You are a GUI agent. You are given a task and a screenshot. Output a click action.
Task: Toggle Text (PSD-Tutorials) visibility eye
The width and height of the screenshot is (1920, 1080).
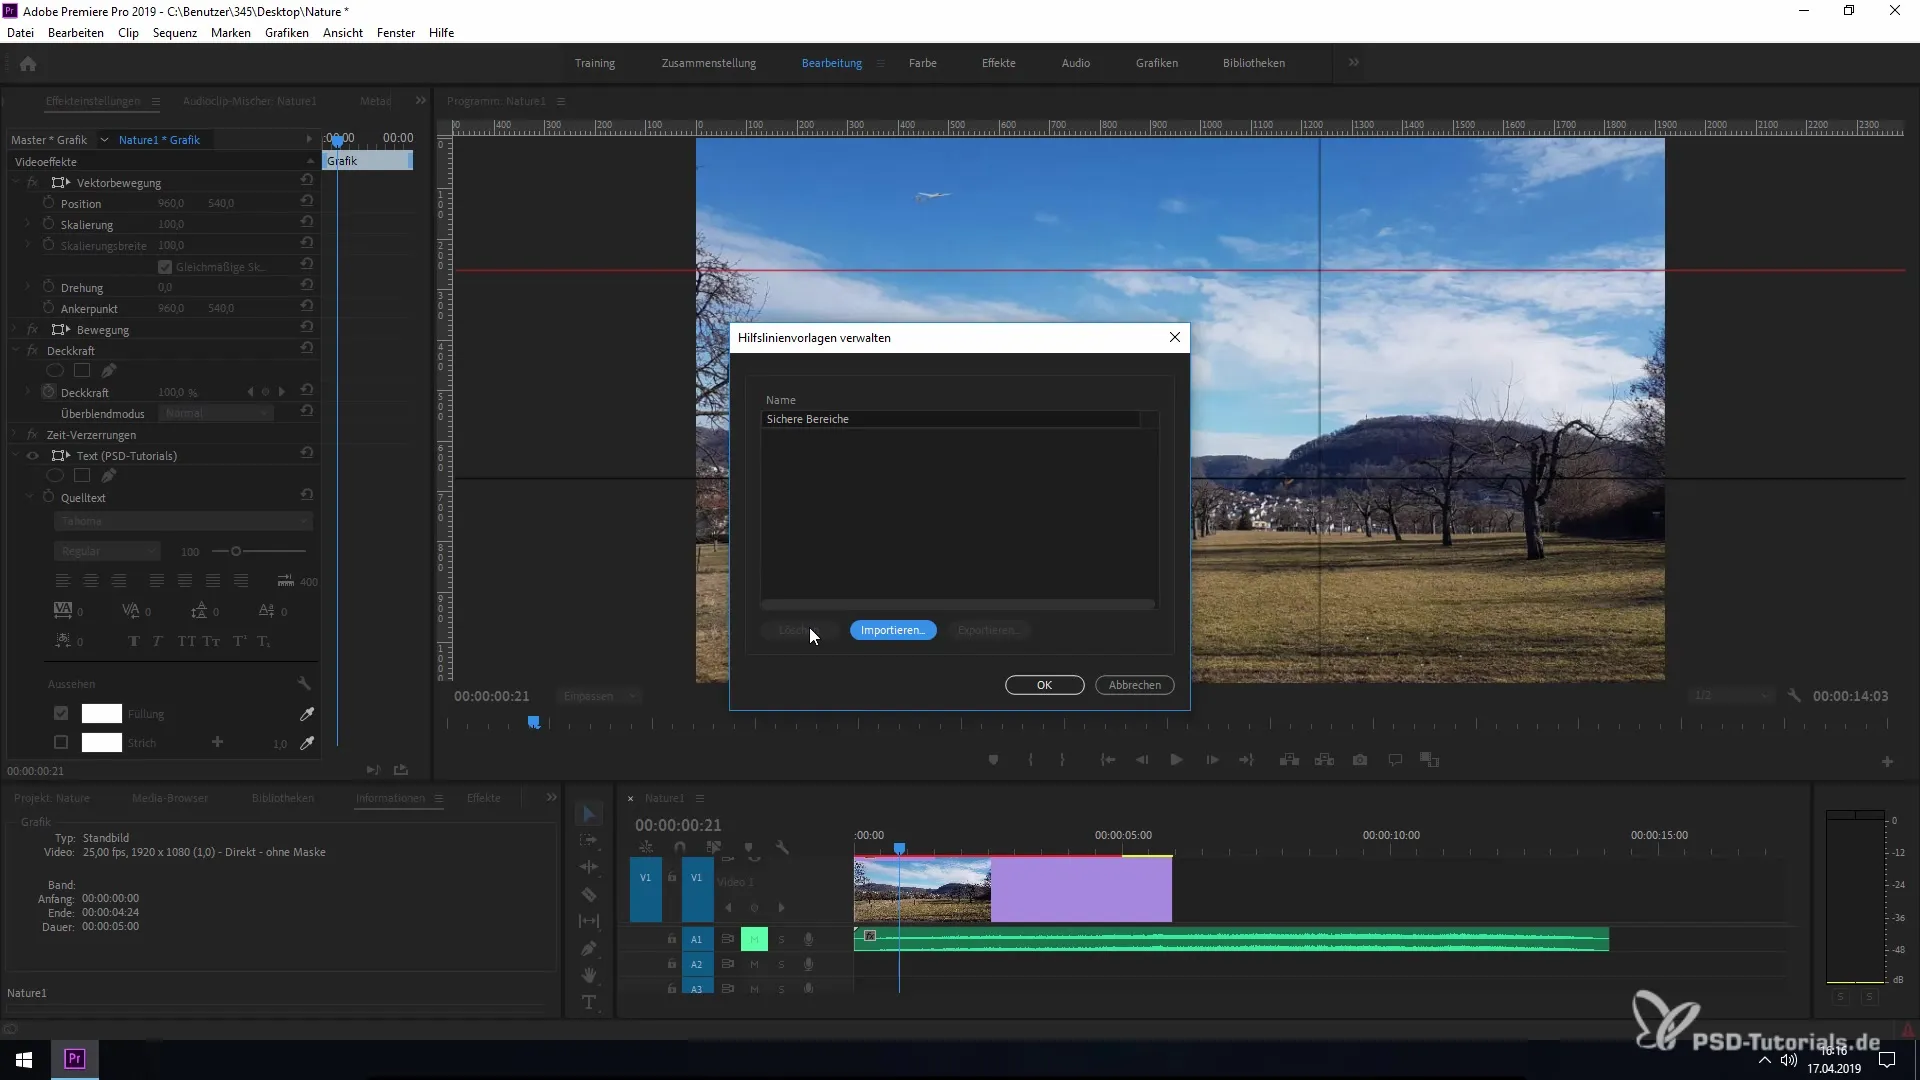pyautogui.click(x=32, y=456)
